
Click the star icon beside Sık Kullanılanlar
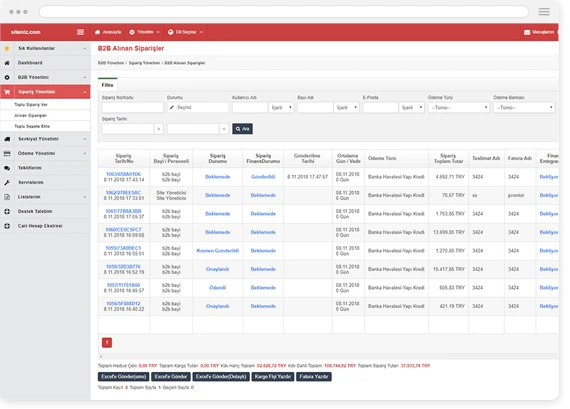(x=7, y=48)
